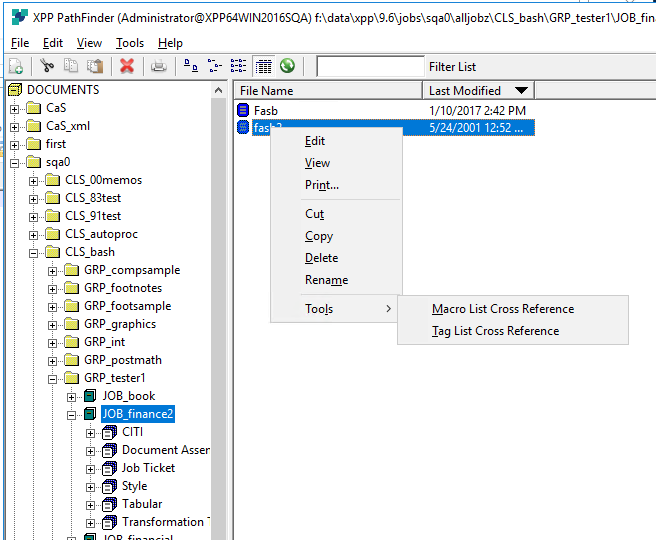Click the Filter List input field
The image size is (656, 540).
pos(371,67)
